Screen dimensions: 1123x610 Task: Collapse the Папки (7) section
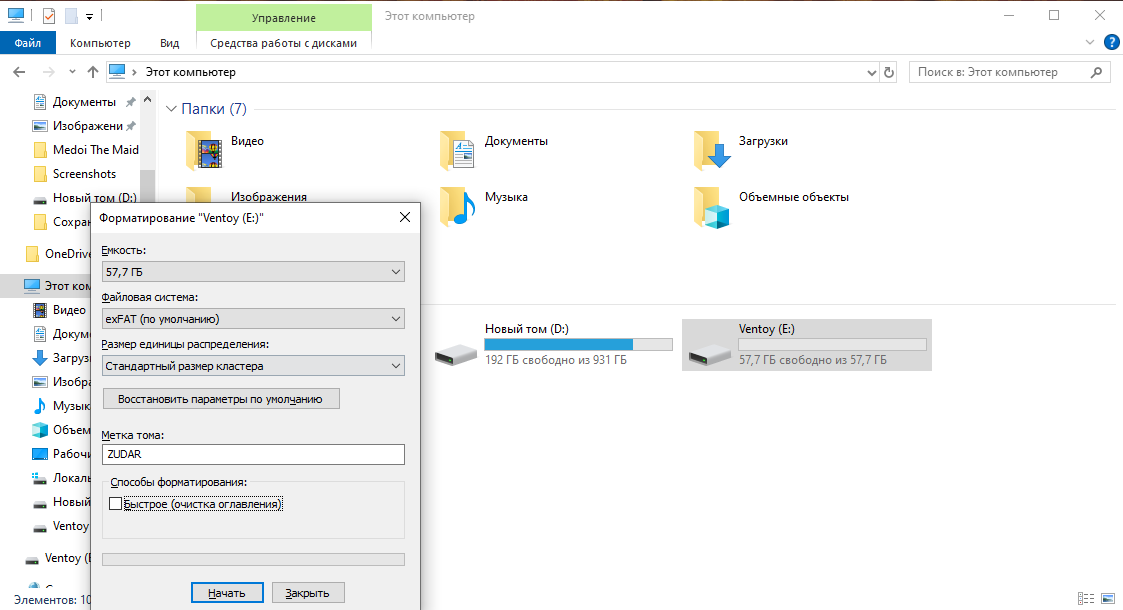tap(169, 109)
